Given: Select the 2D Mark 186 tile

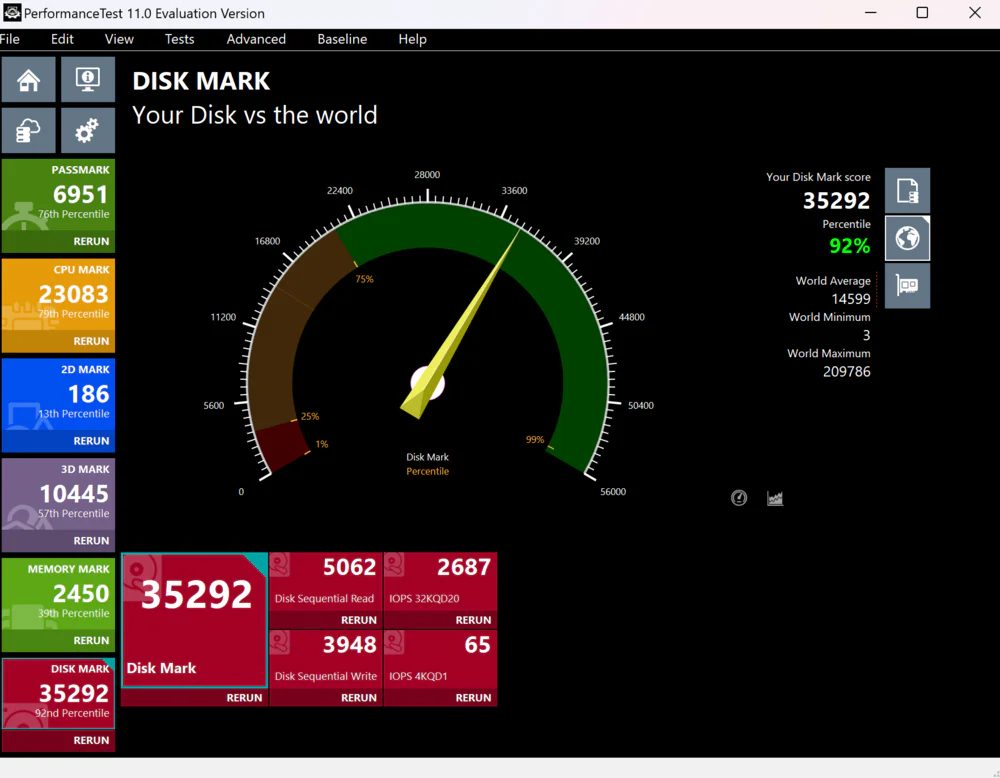Looking at the screenshot, I should (x=59, y=395).
